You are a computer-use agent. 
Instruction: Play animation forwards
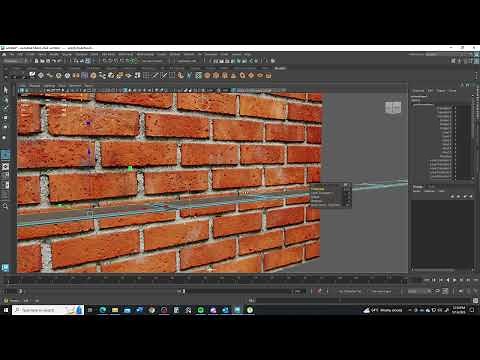coord(455,280)
